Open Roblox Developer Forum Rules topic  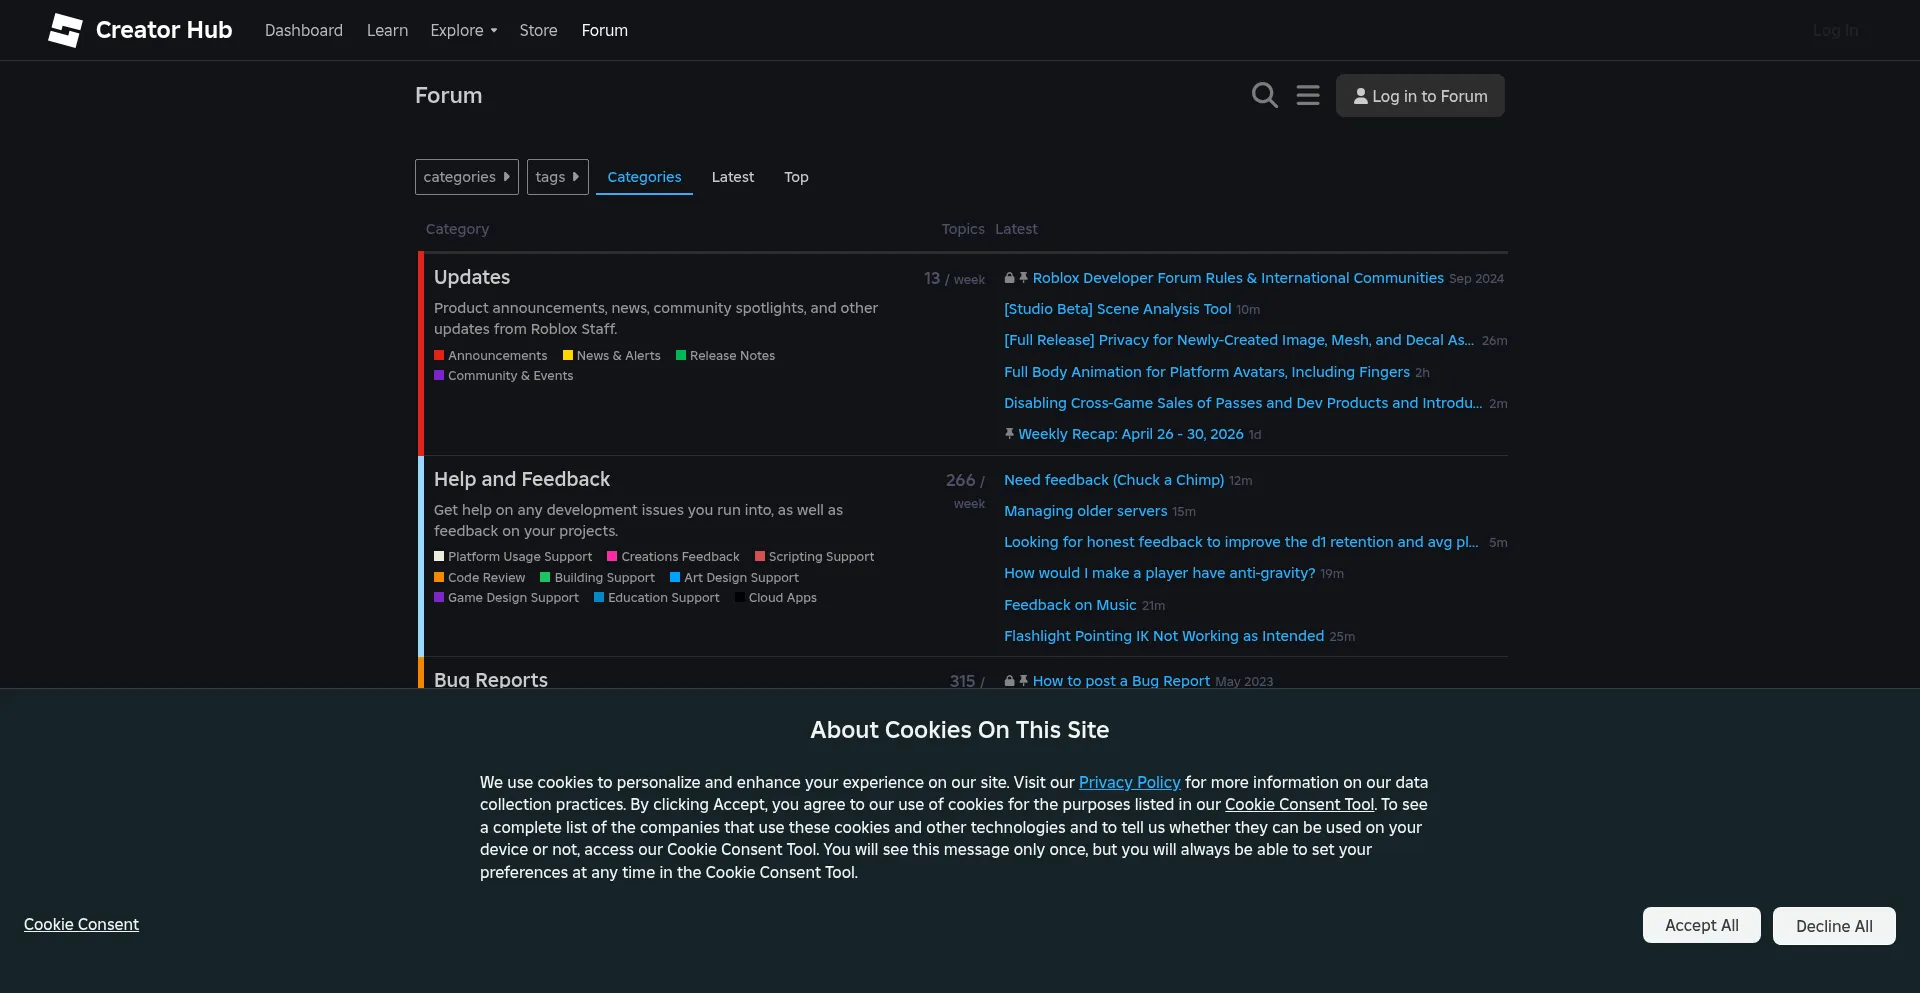pos(1238,278)
